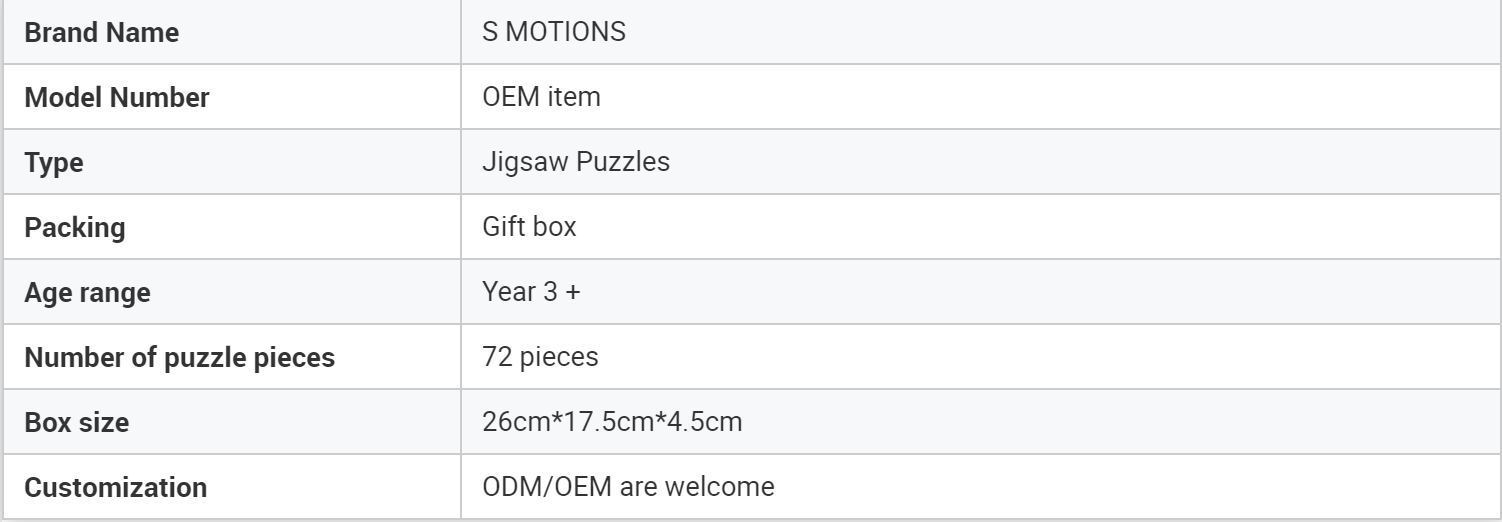Select the Gift box value
This screenshot has height=522, width=1502.
point(529,227)
